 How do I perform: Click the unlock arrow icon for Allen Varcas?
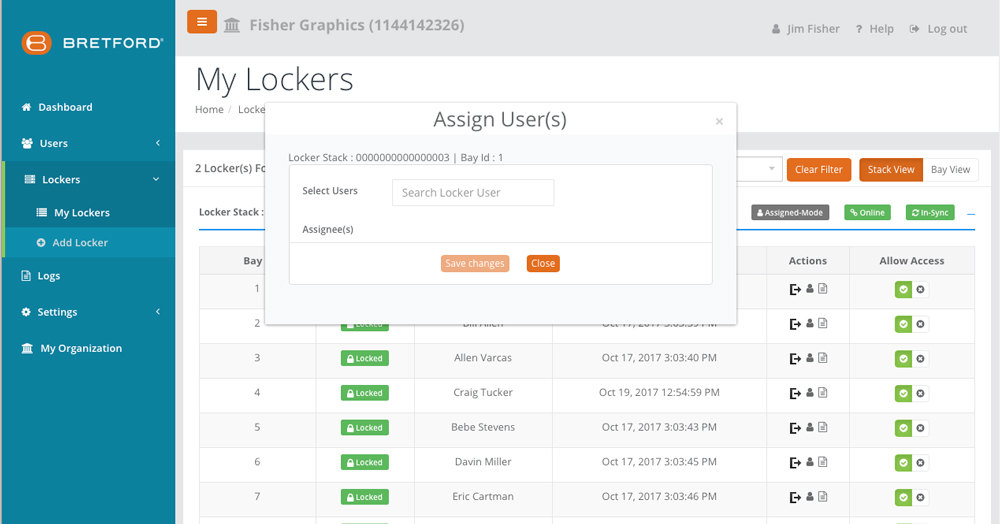point(795,358)
